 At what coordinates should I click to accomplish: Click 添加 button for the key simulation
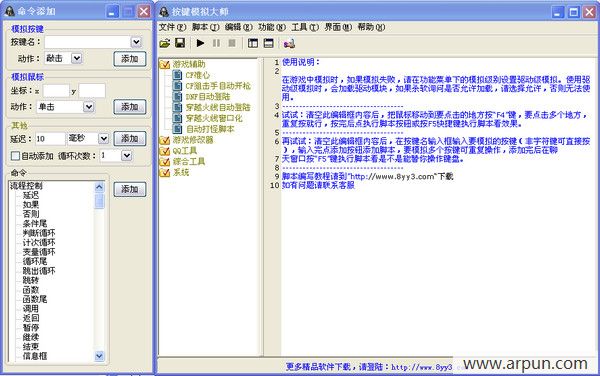[x=130, y=59]
